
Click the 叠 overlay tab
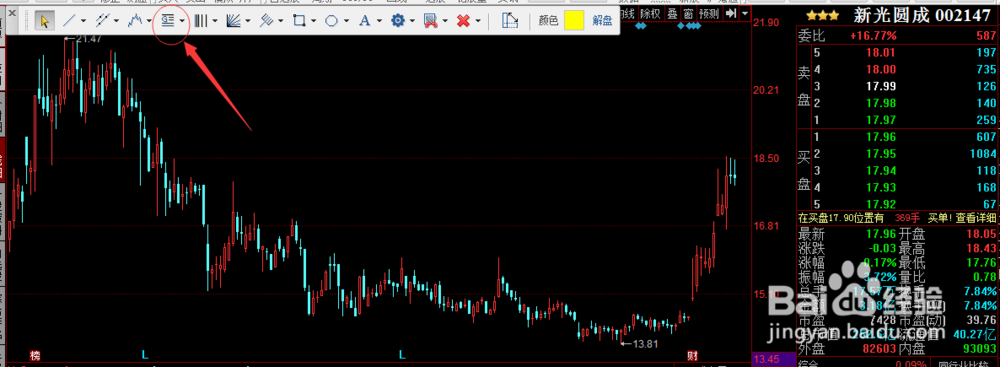click(672, 13)
